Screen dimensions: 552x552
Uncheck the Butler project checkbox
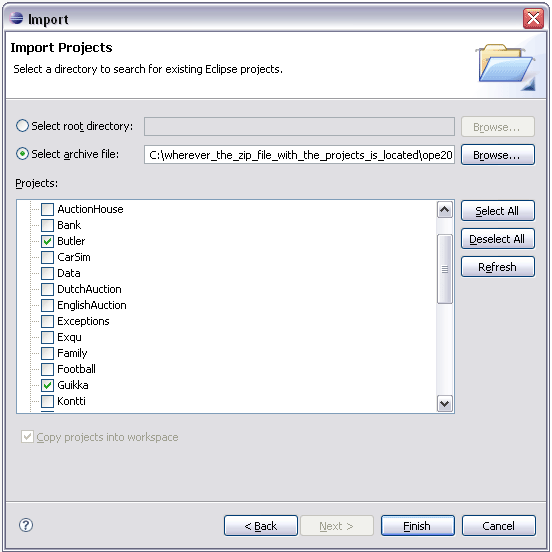click(x=47, y=241)
